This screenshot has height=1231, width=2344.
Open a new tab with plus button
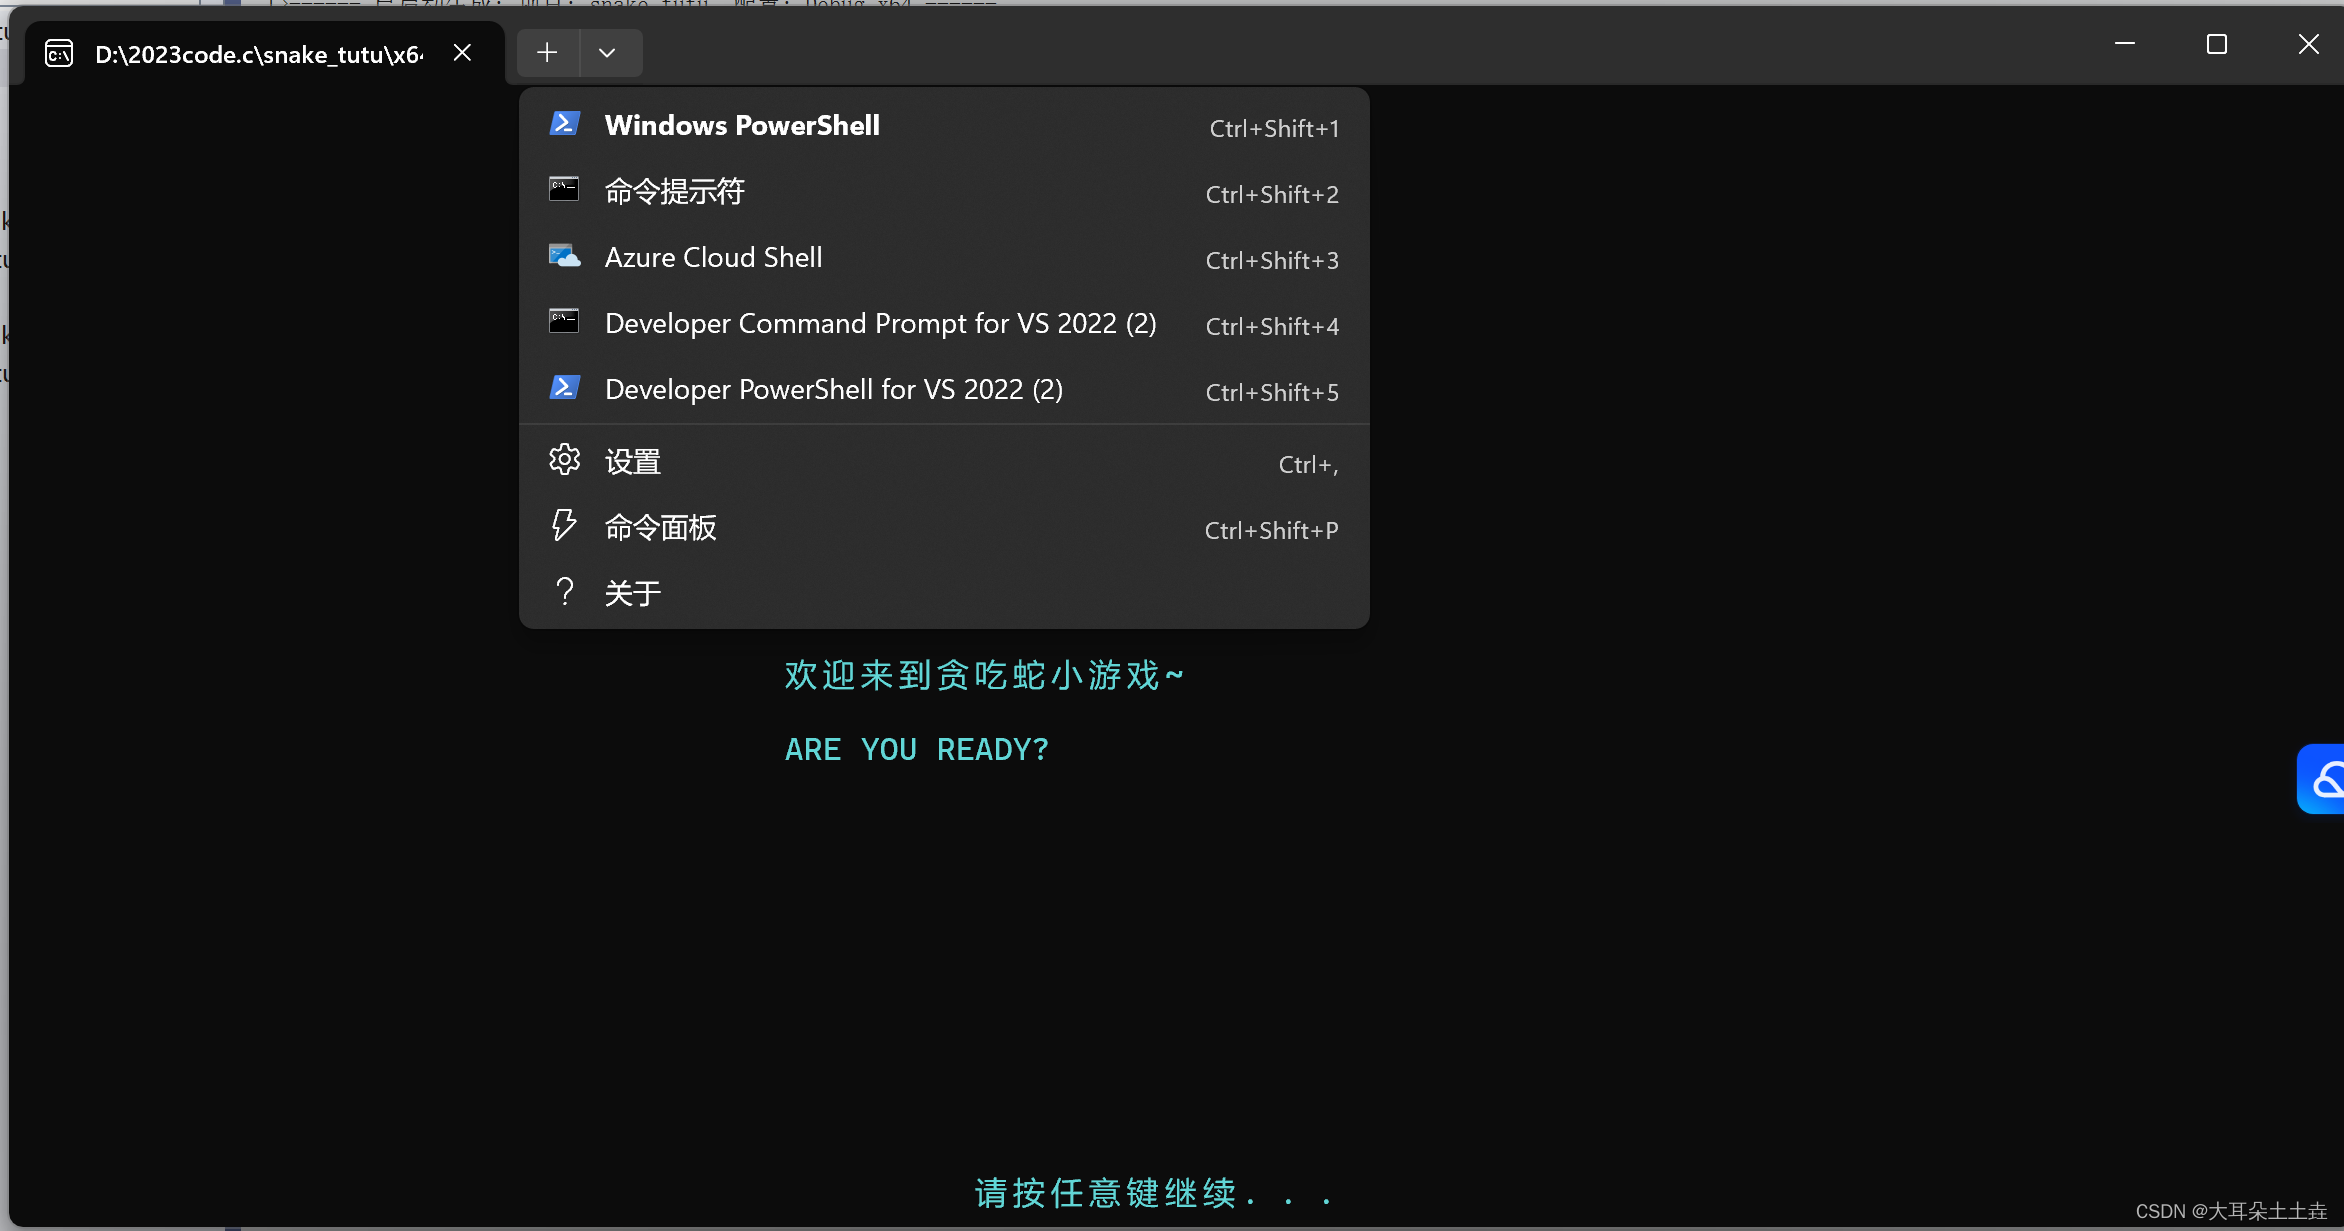tap(547, 53)
